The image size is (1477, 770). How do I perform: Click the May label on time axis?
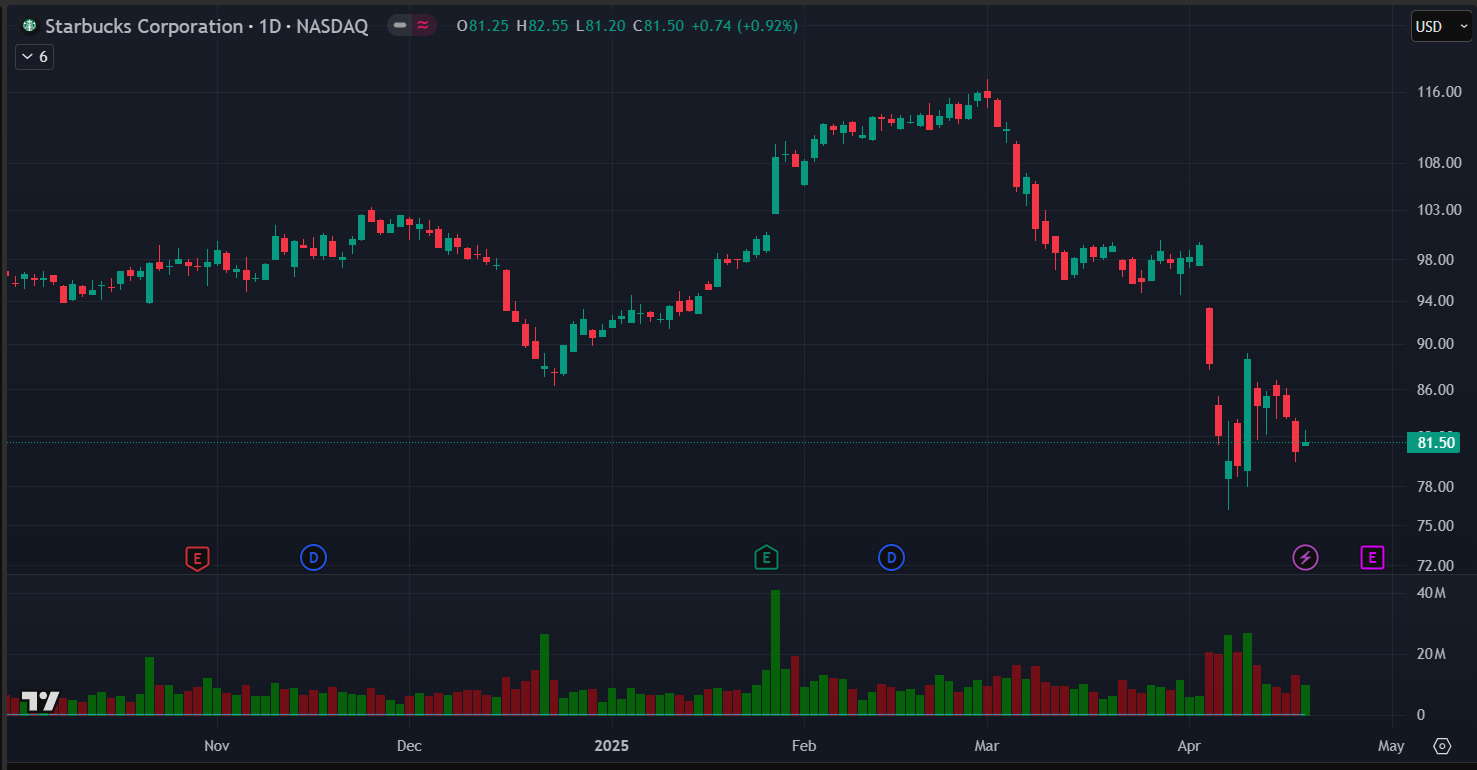(1391, 746)
